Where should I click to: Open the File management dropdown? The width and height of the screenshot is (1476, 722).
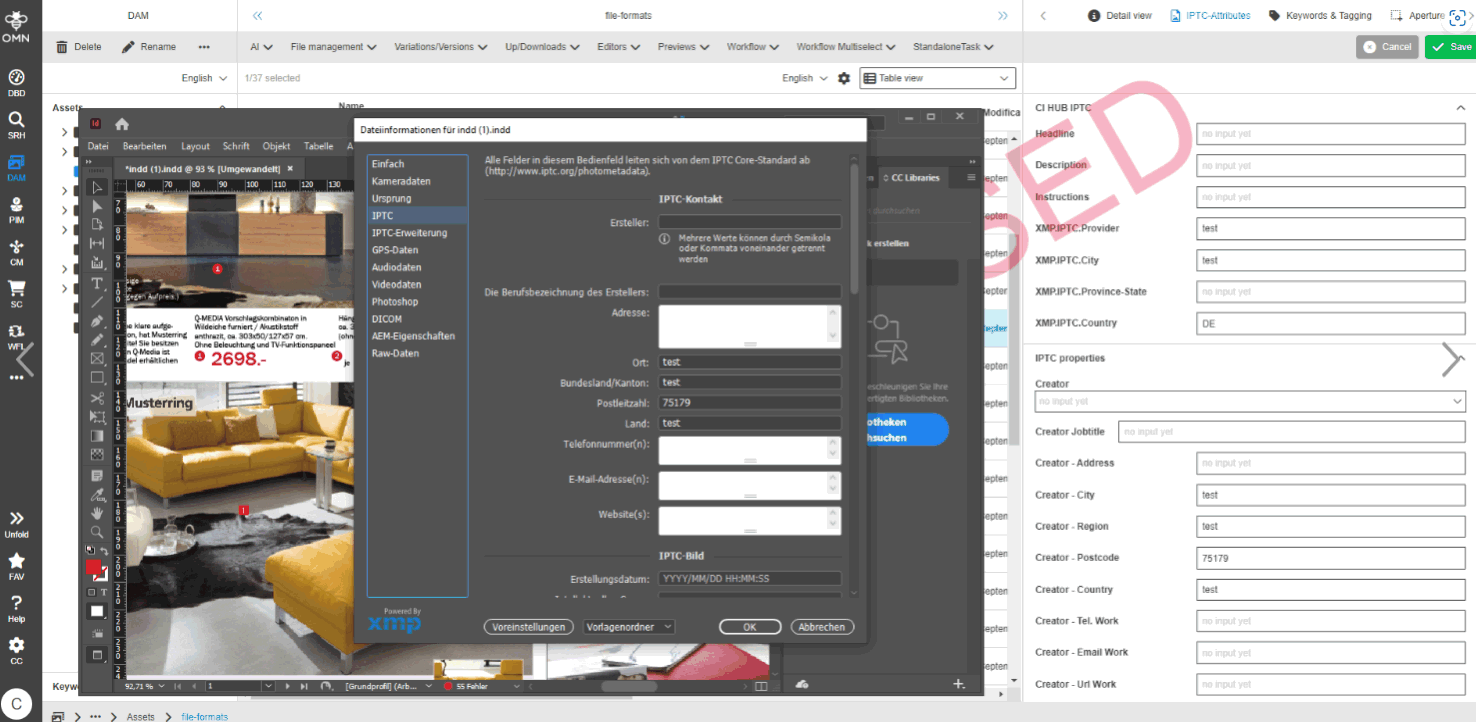333,47
